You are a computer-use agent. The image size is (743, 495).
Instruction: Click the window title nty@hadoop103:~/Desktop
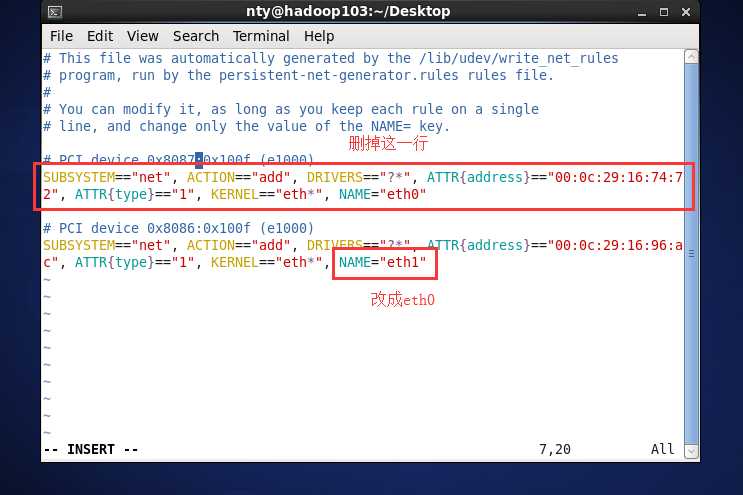348,11
